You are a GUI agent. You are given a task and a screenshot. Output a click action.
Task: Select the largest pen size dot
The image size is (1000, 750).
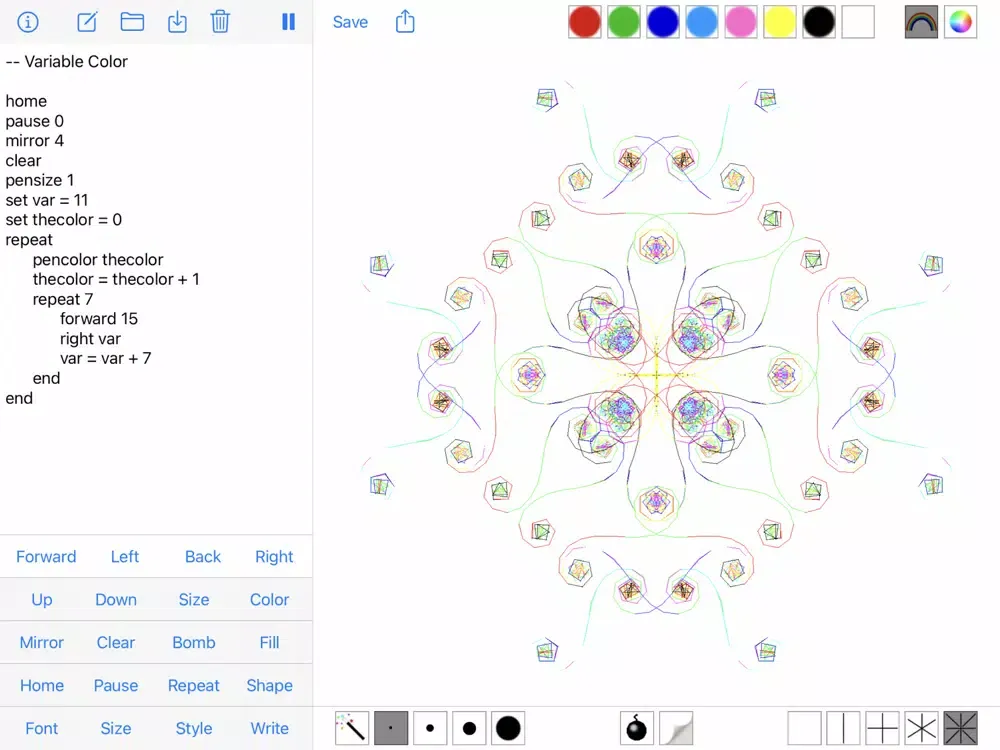pos(508,728)
